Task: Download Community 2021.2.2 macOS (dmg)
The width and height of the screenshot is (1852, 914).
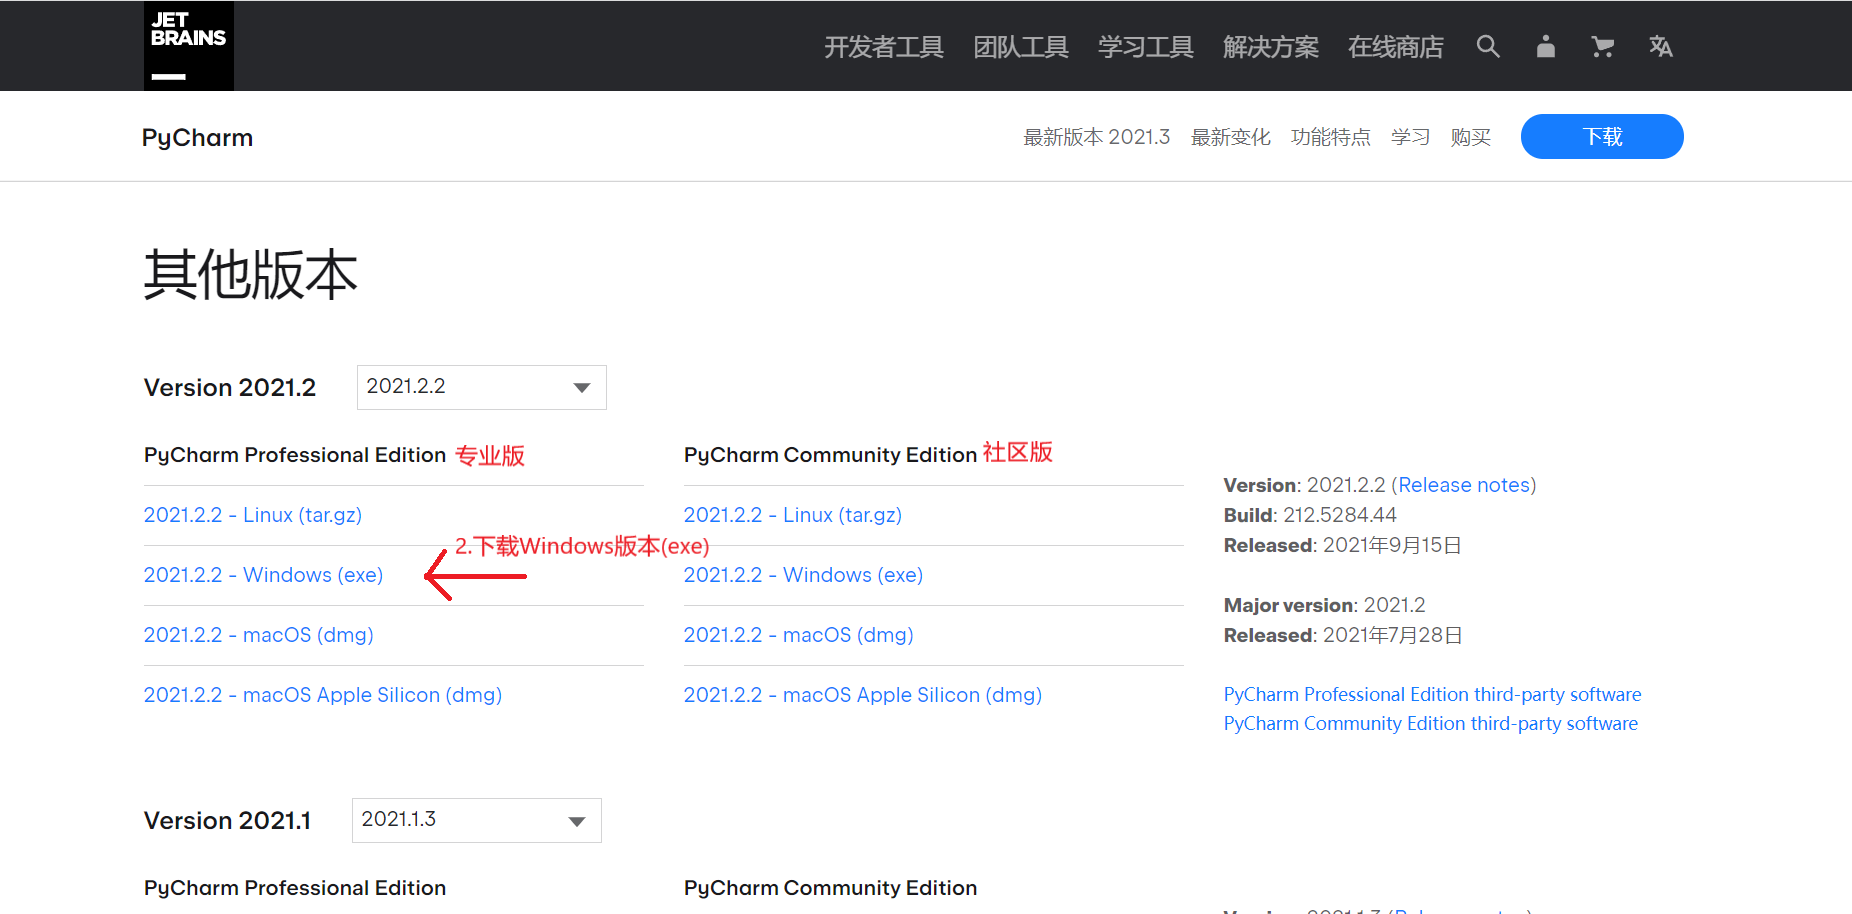Action: [x=799, y=635]
